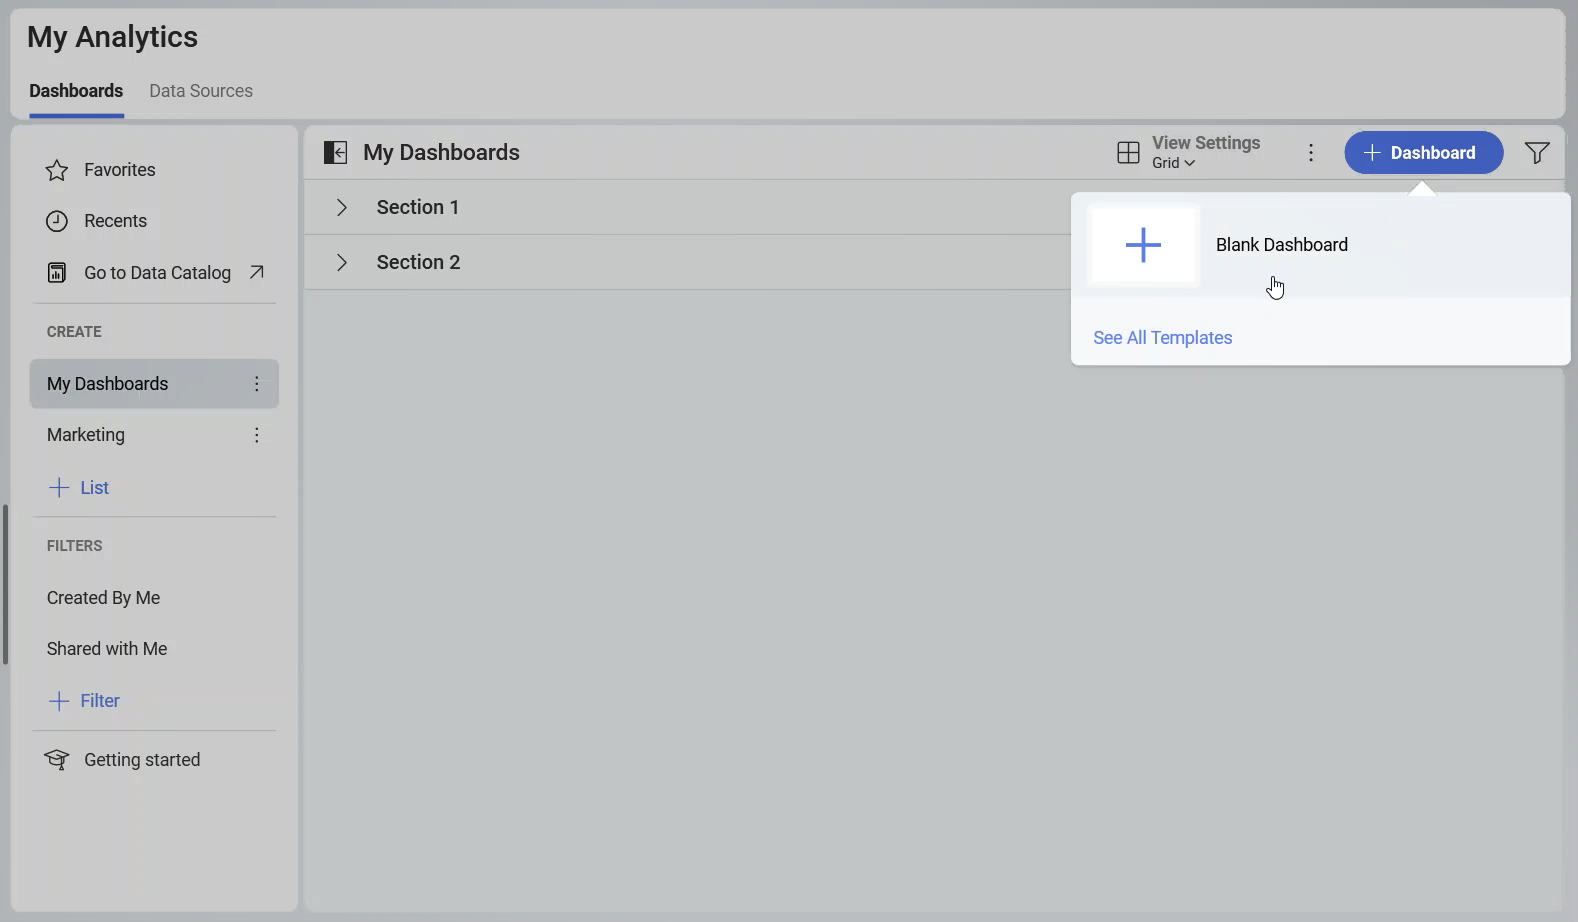Add a new Filter

tap(84, 701)
